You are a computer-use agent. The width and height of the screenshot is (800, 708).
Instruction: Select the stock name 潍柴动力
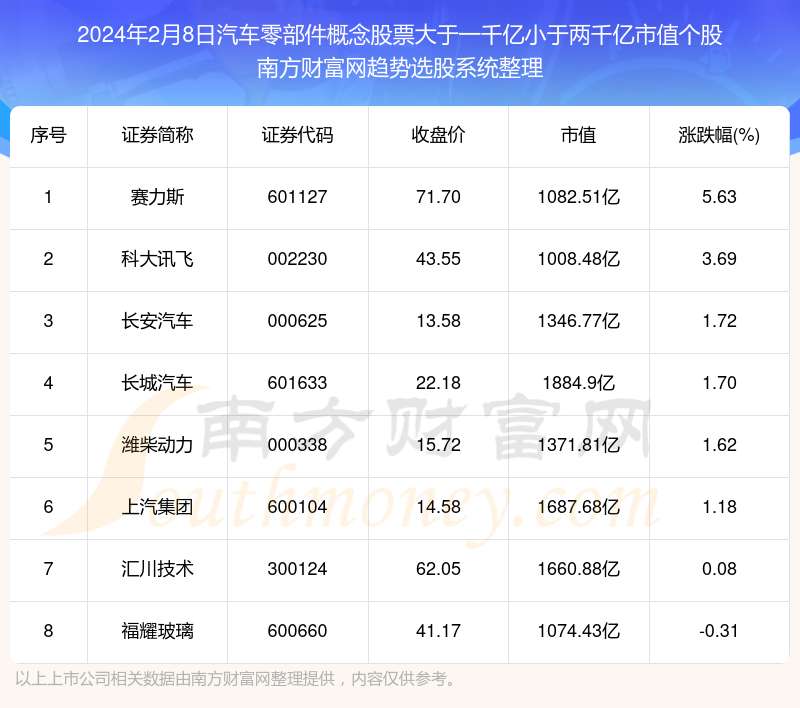click(157, 445)
